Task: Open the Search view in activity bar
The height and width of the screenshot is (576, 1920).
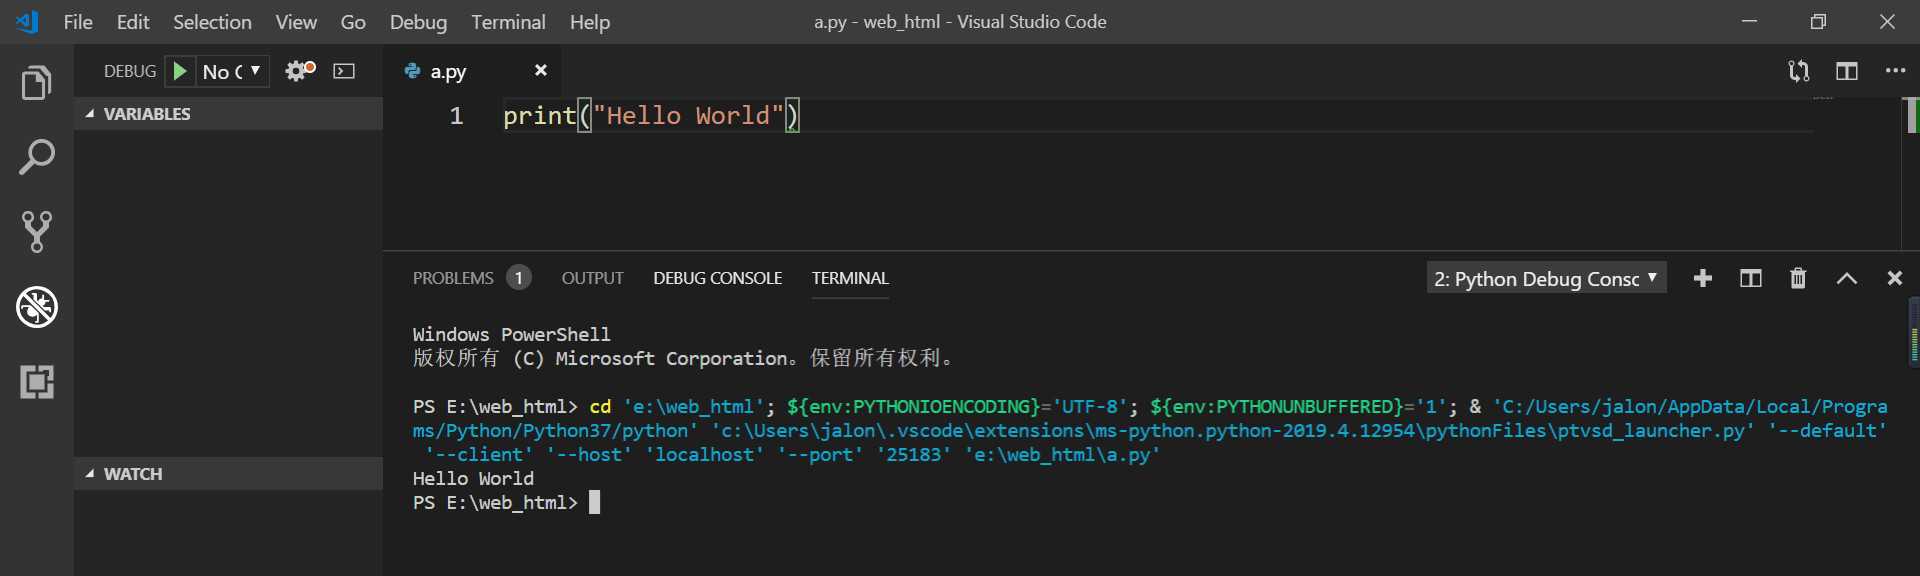Action: coord(37,157)
